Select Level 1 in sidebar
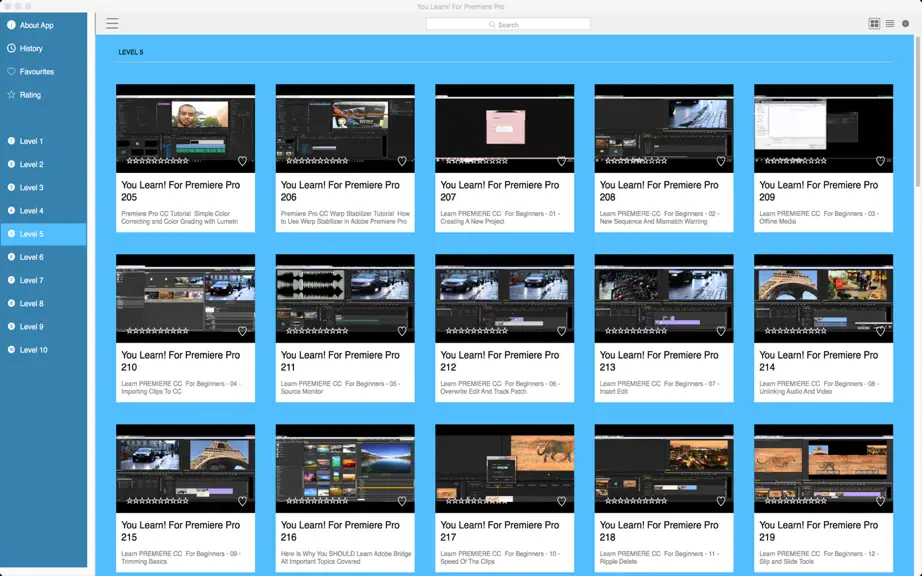Screen dimensions: 922x576 pos(44,141)
